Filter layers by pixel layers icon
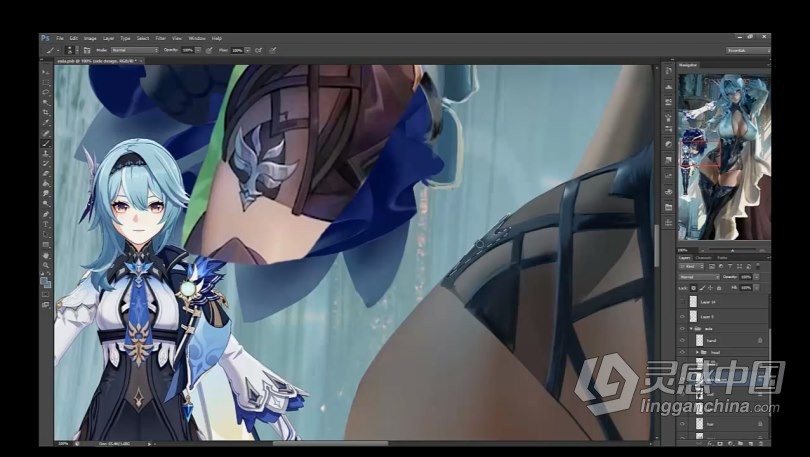This screenshot has width=810, height=457. (712, 266)
